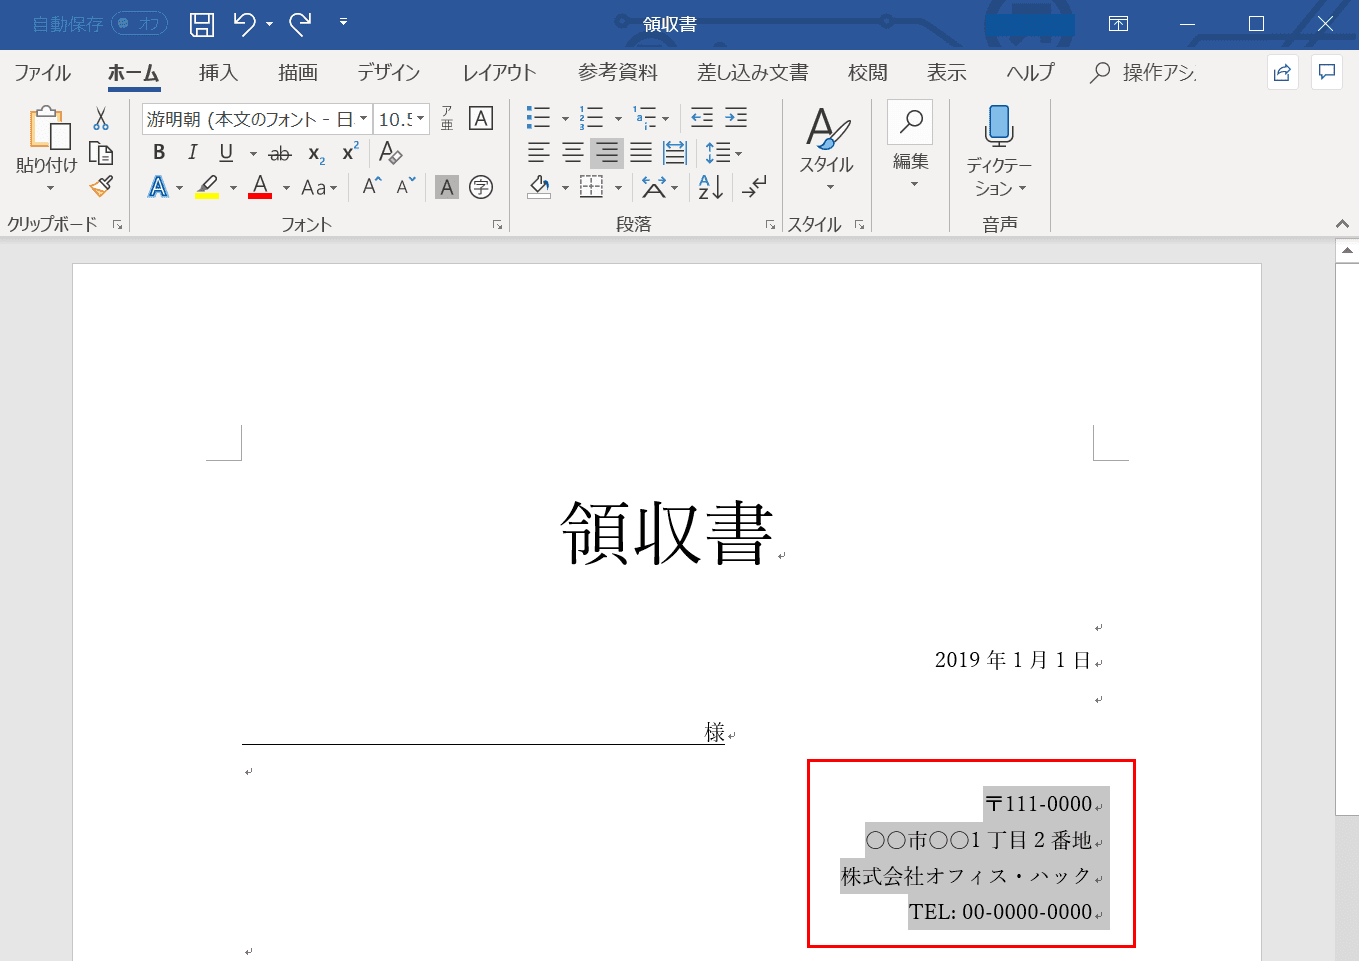1359x961 pixels.
Task: Toggle Subscript formatting
Action: (316, 153)
